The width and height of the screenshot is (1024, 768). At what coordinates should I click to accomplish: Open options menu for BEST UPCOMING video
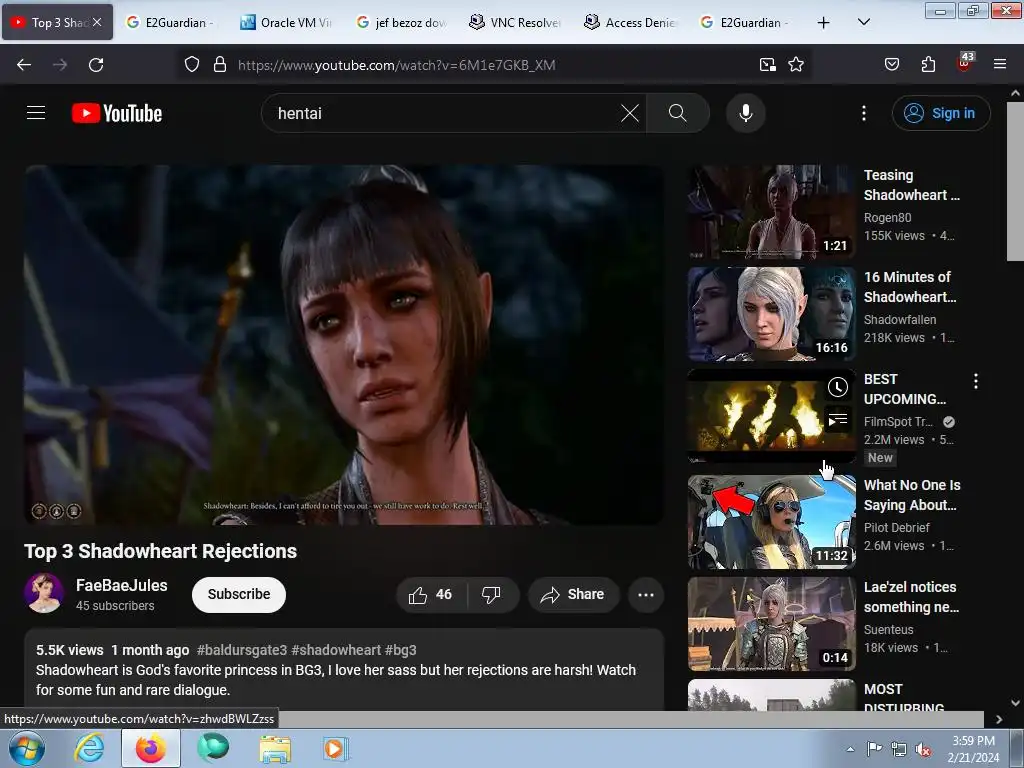point(976,381)
